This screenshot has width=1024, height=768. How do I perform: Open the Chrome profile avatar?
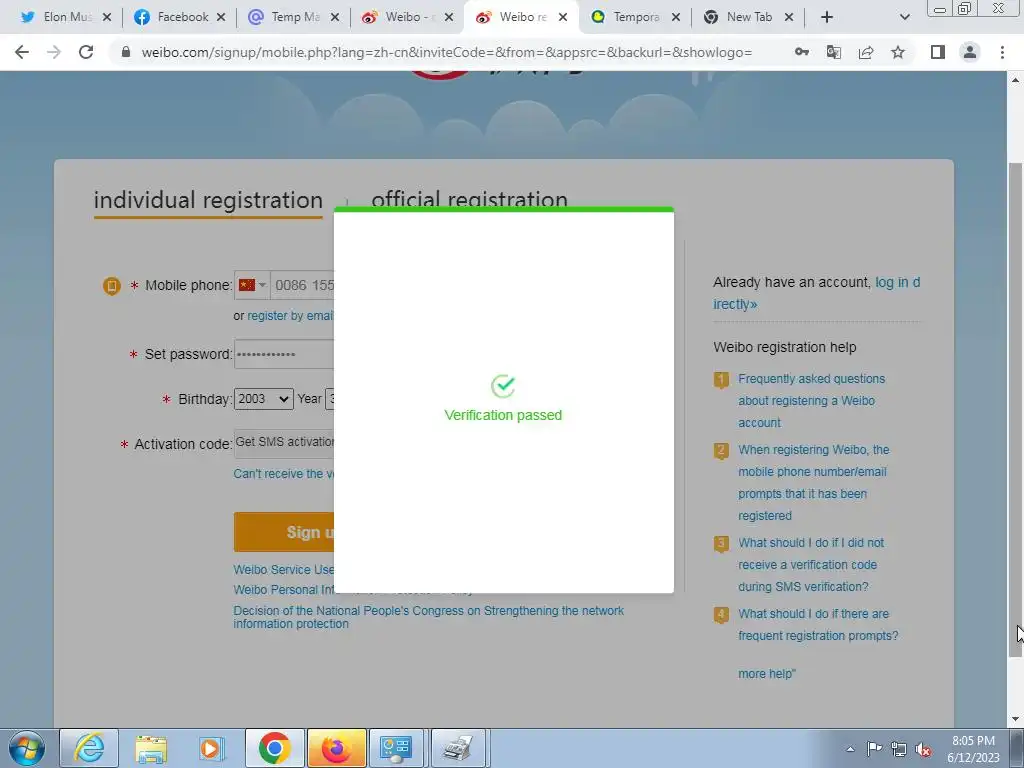[970, 52]
